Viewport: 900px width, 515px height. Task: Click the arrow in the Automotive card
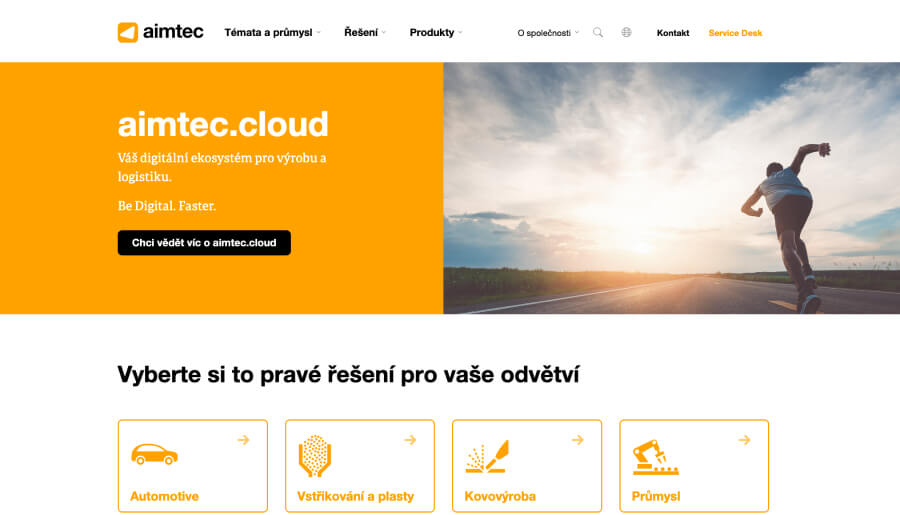pyautogui.click(x=243, y=440)
